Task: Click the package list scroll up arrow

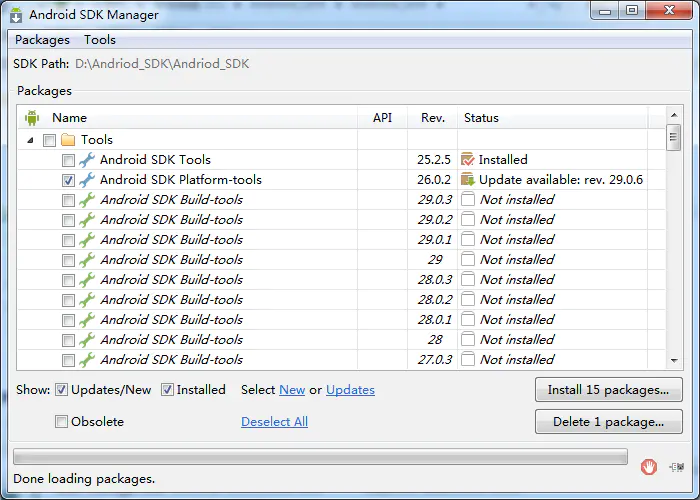Action: click(674, 115)
